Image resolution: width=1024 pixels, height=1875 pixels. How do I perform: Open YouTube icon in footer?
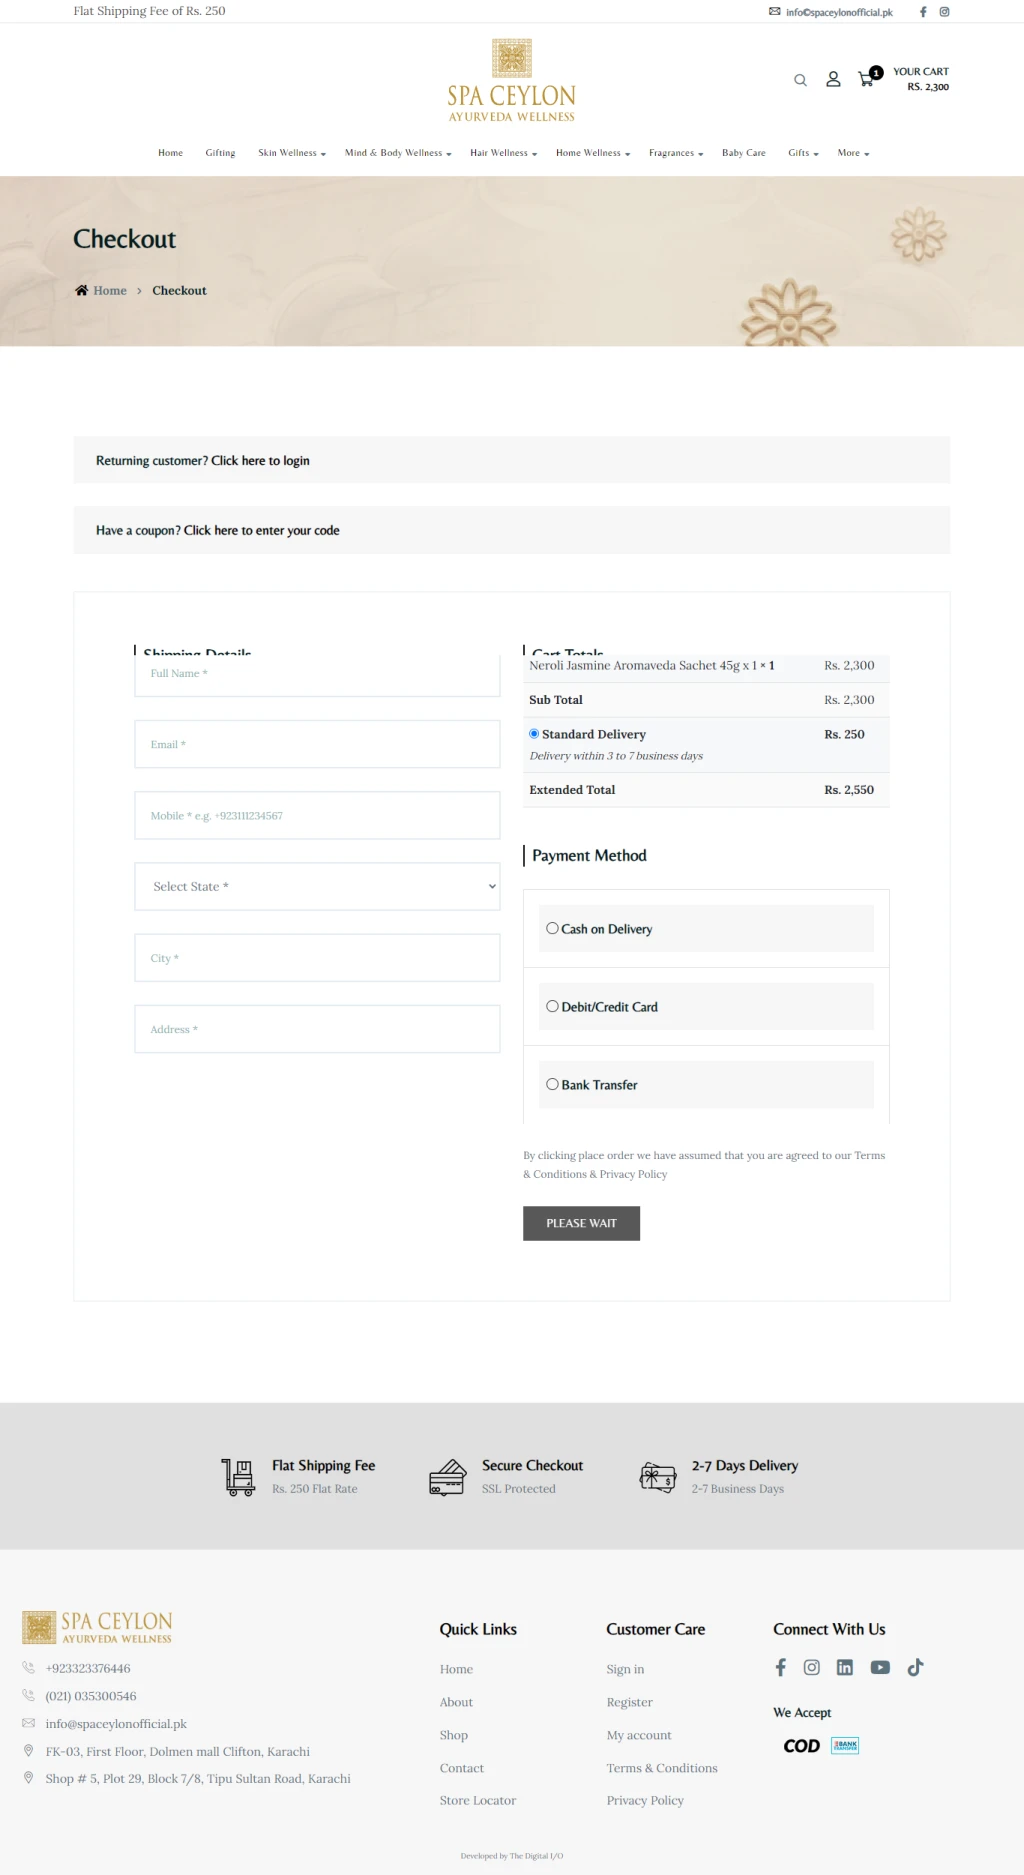880,1667
